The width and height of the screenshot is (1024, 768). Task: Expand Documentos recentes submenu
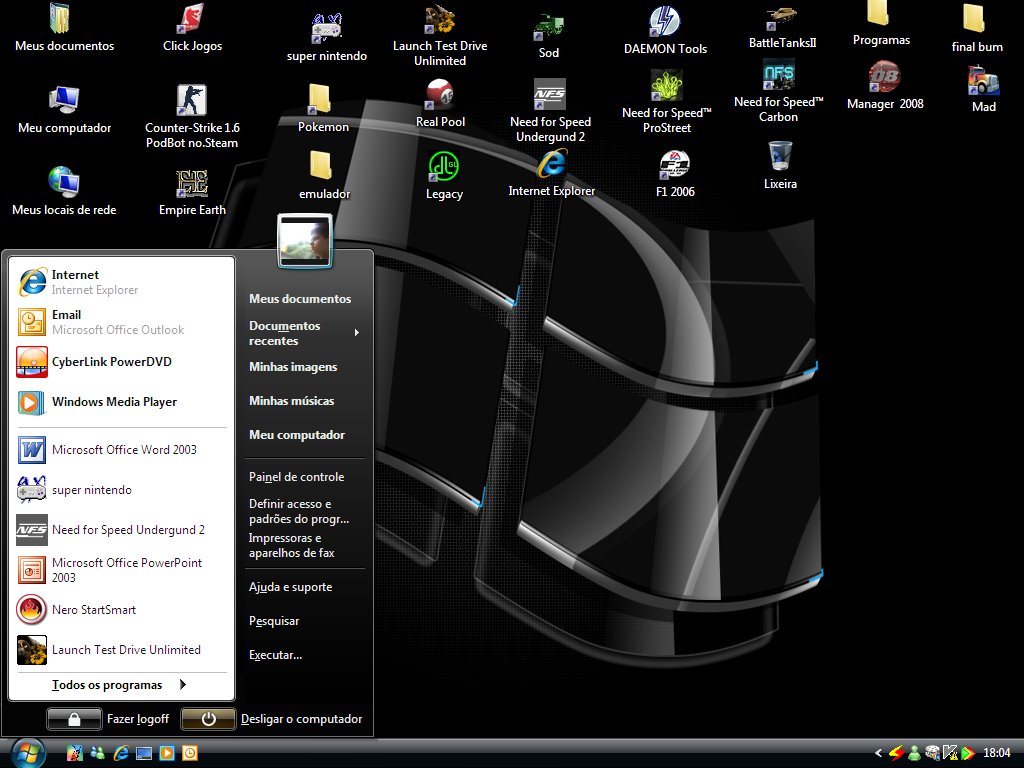click(304, 333)
